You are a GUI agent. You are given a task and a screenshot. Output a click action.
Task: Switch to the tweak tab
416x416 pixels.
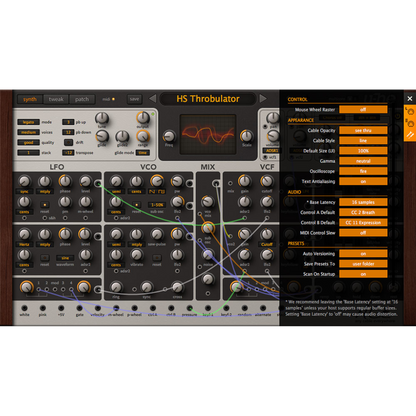point(56,99)
